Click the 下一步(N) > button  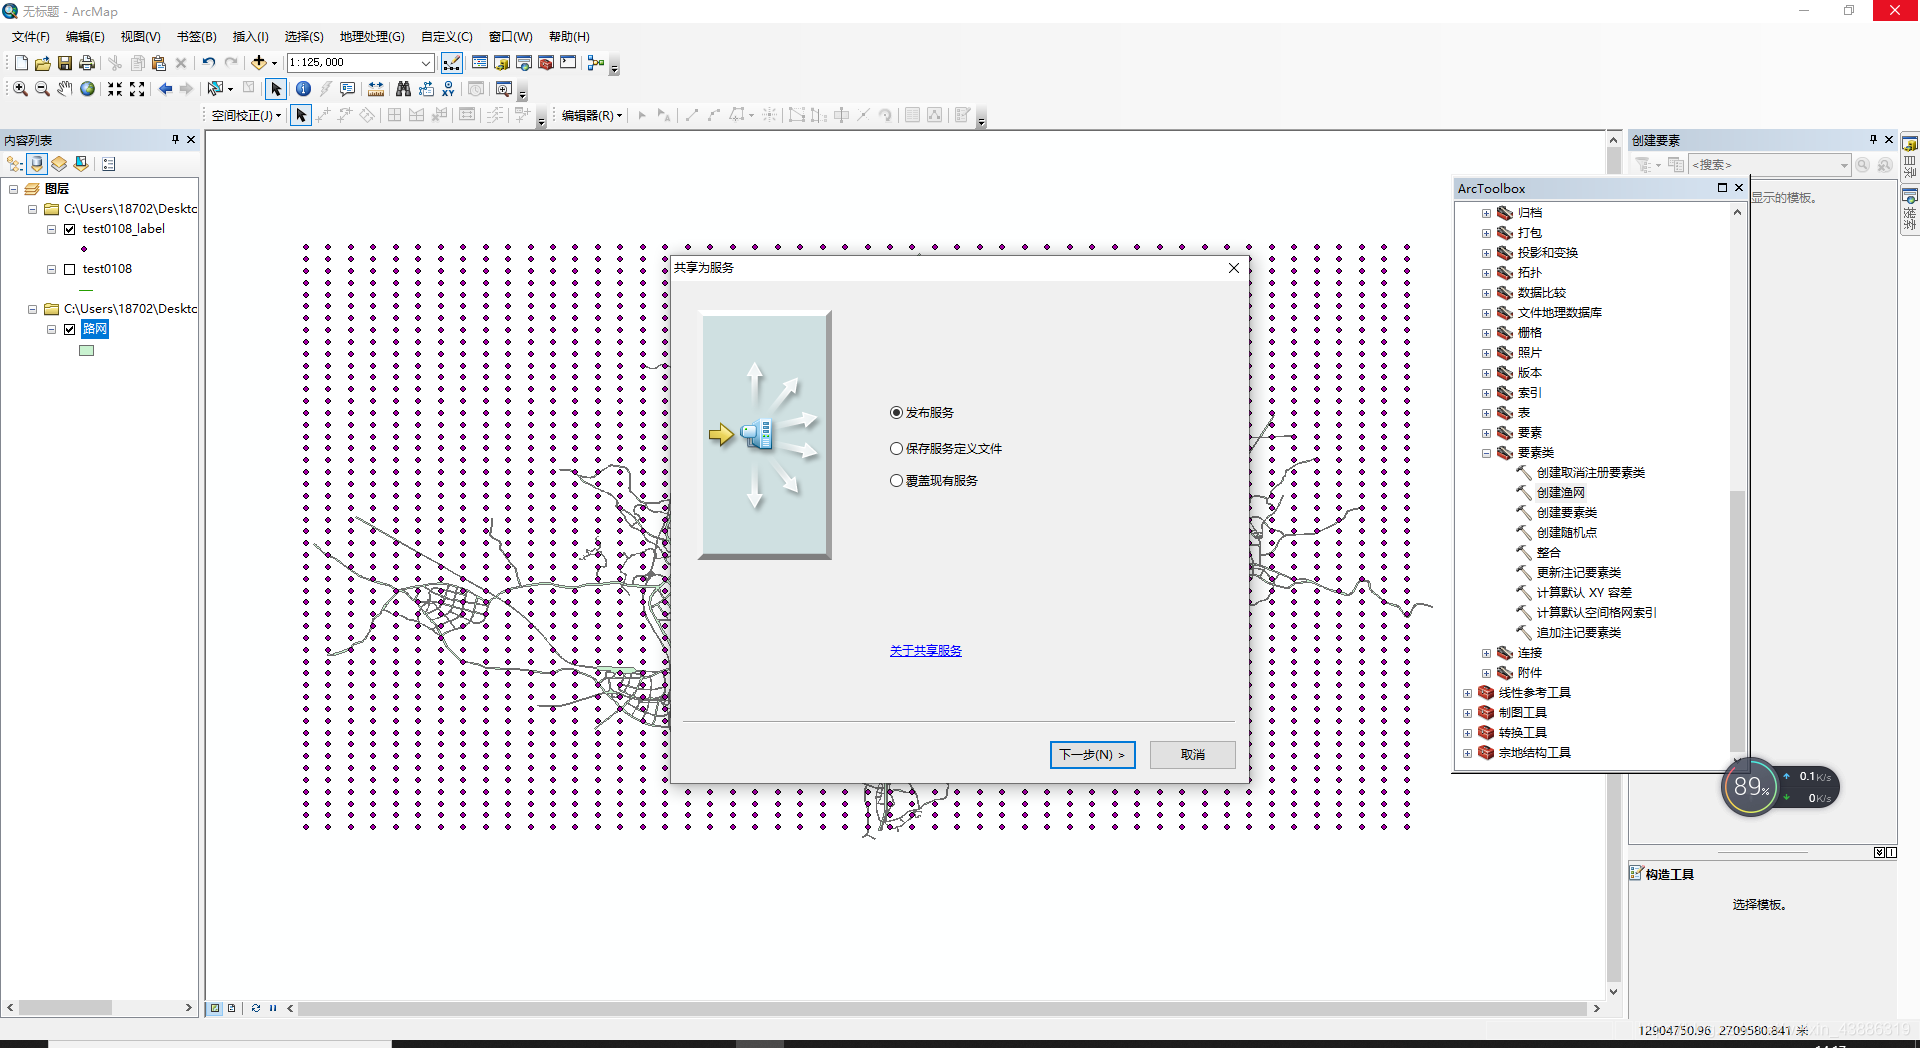[1092, 755]
